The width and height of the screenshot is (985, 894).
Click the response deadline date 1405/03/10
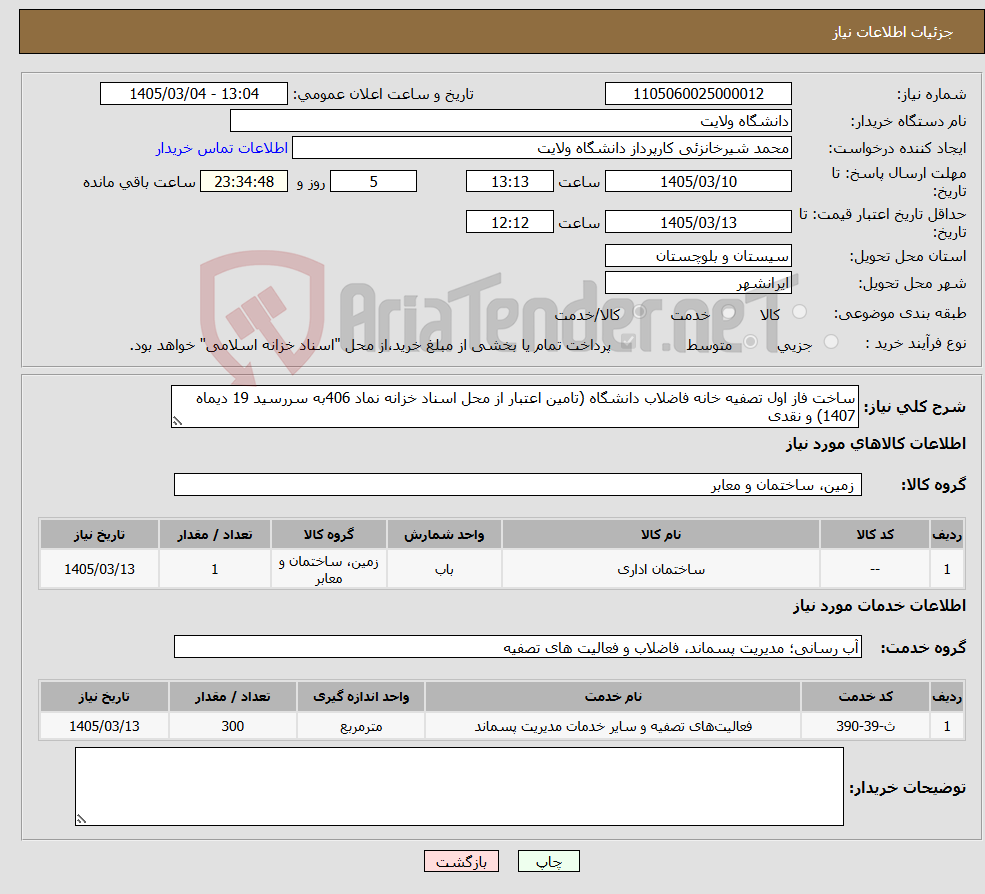coord(698,182)
